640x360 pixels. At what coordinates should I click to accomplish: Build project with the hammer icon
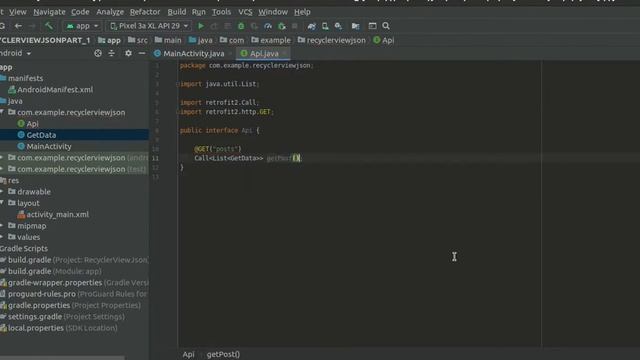click(x=49, y=26)
